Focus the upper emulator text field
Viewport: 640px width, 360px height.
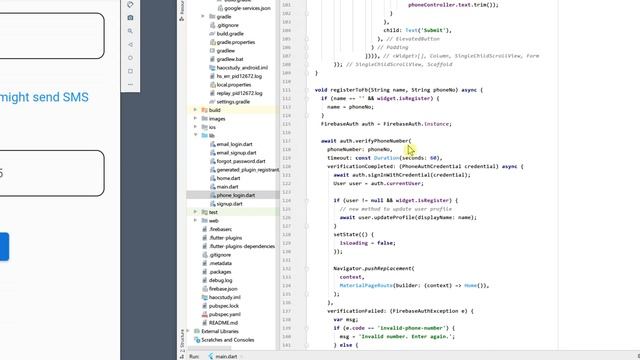coord(52,36)
